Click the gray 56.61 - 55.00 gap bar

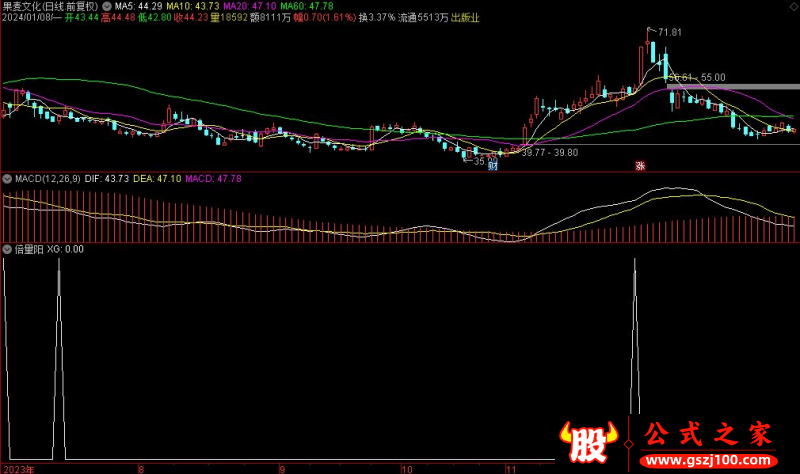tap(733, 87)
